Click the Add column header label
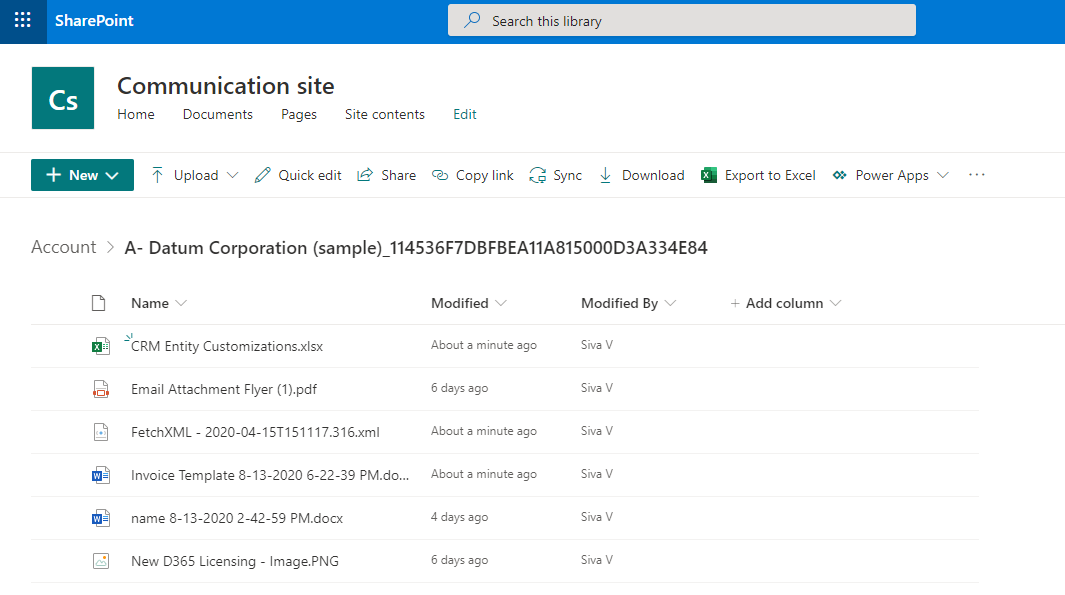Viewport: 1065px width, 595px height. (784, 304)
